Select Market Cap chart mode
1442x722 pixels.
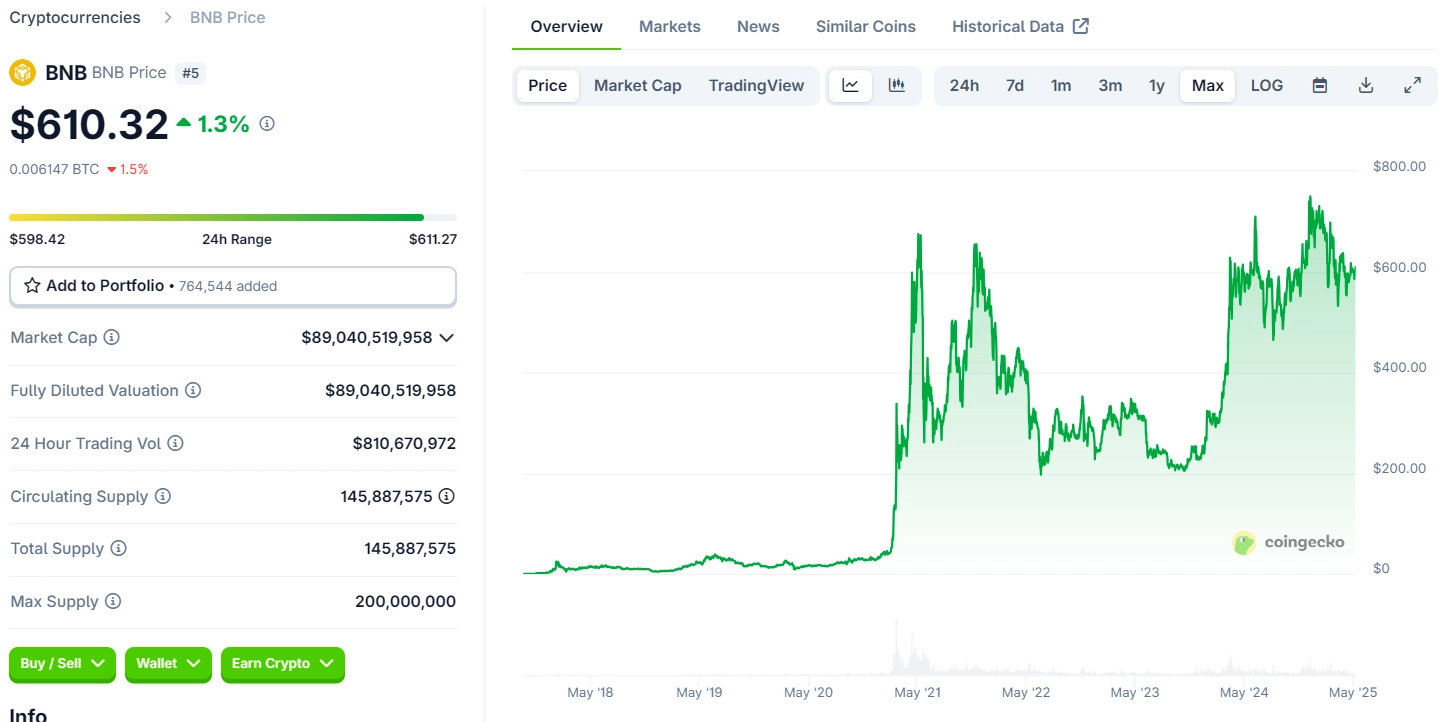(638, 86)
